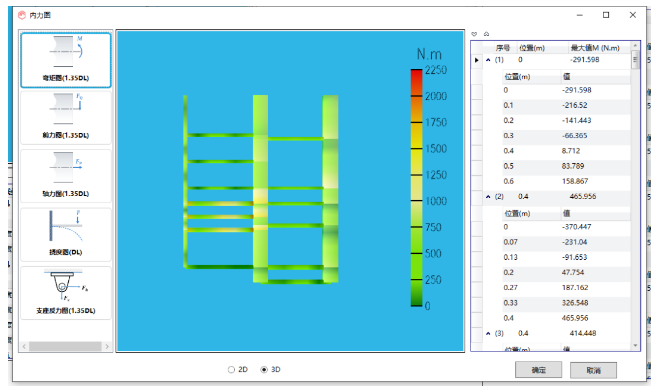Select the value -370.447 cell

coord(576,227)
